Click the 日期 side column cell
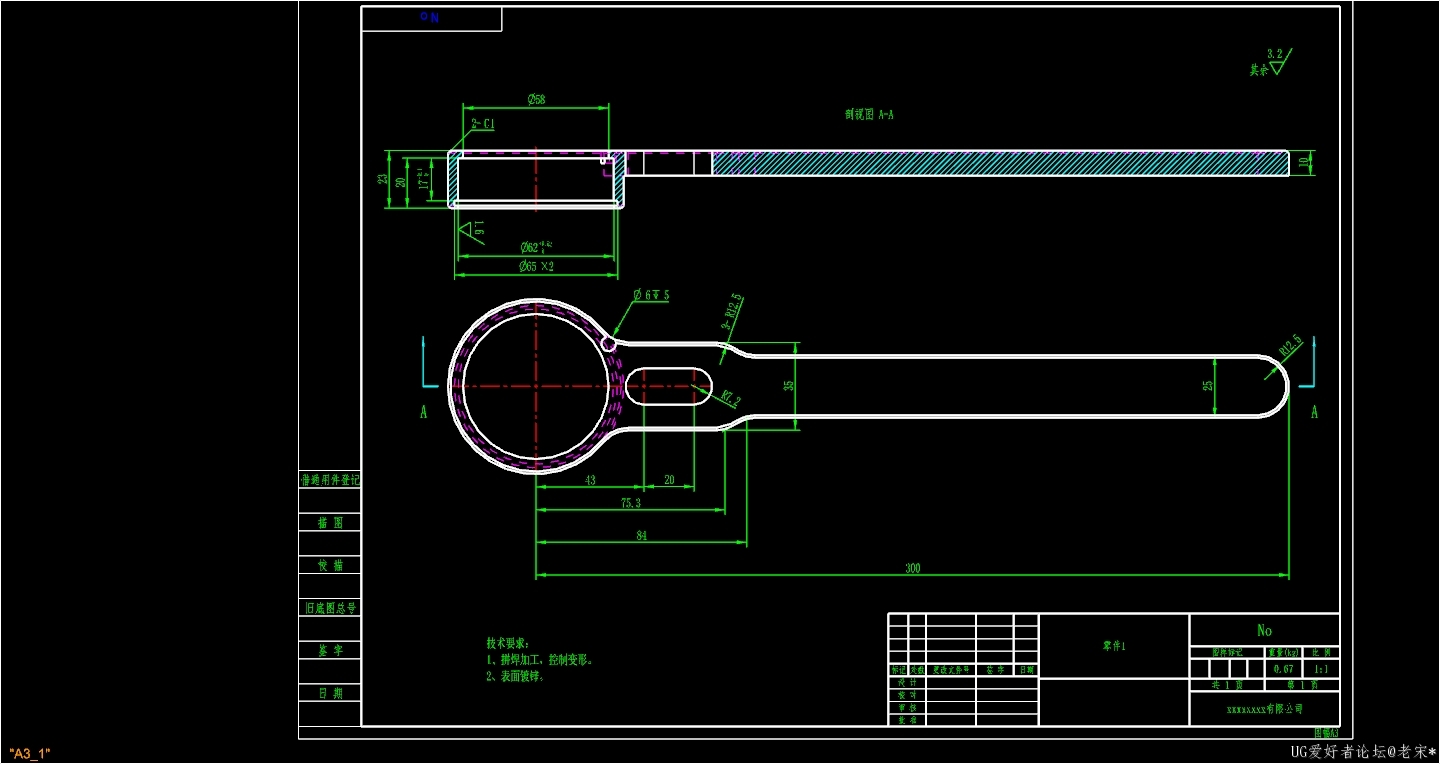 click(x=330, y=693)
